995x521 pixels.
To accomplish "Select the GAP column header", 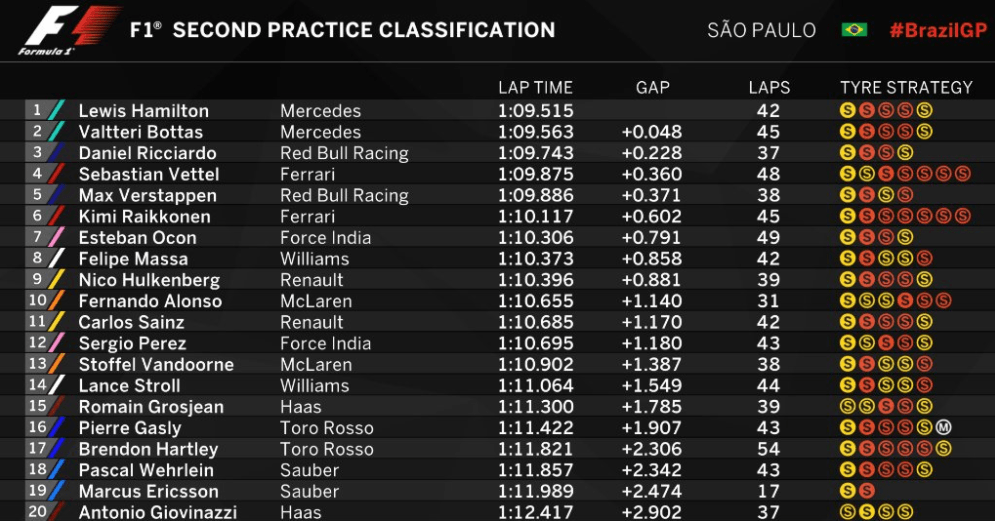I will pos(652,88).
